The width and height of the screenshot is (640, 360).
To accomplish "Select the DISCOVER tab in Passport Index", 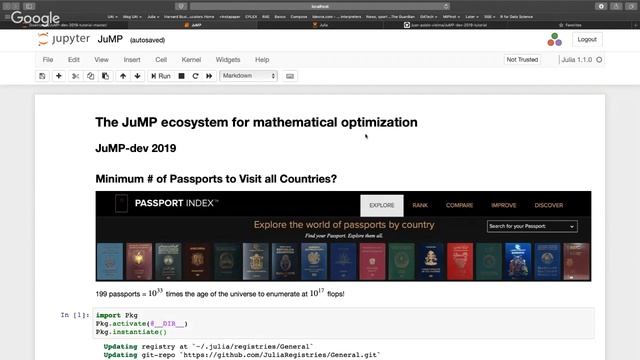I will [x=549, y=205].
